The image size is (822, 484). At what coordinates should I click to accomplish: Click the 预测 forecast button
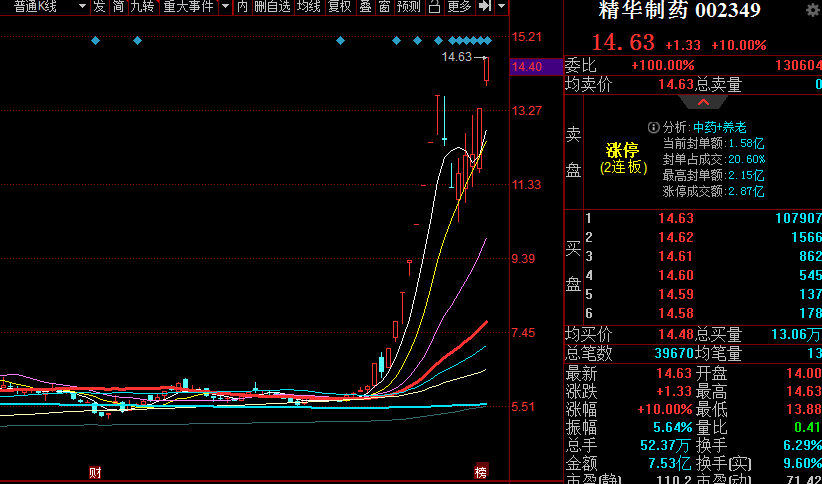(x=408, y=7)
